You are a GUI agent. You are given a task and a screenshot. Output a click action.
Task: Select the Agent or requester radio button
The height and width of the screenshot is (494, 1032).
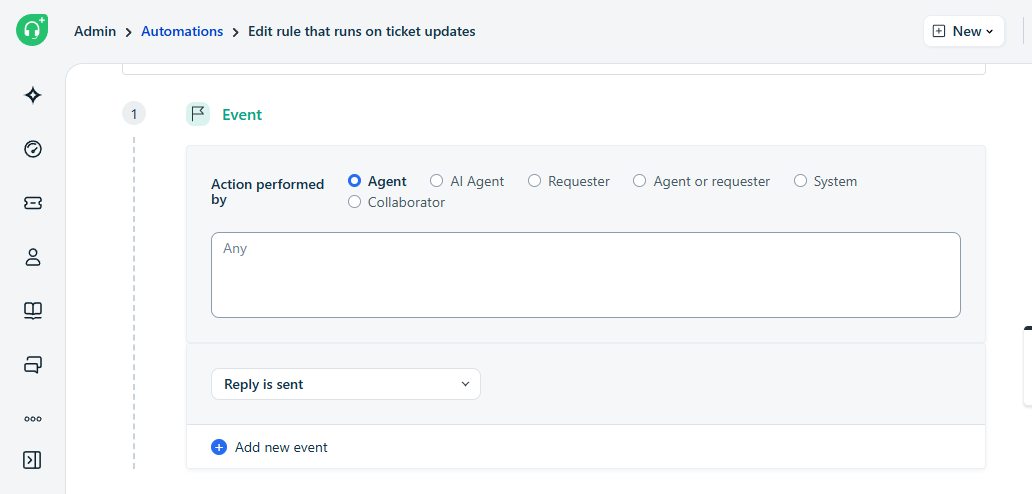click(x=640, y=181)
